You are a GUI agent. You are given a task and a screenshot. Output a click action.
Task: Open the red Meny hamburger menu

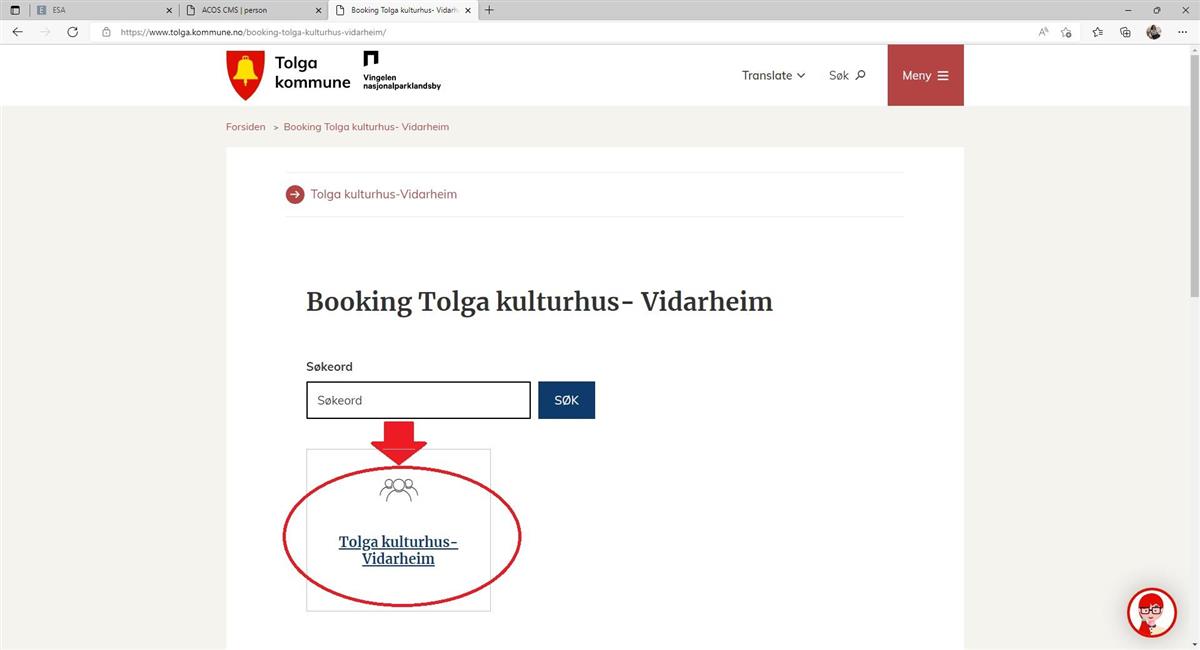(x=925, y=75)
